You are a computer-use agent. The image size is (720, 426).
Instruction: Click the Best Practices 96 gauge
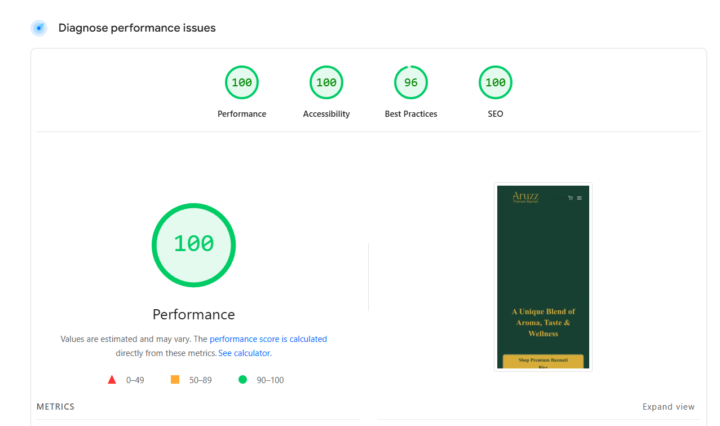[411, 82]
